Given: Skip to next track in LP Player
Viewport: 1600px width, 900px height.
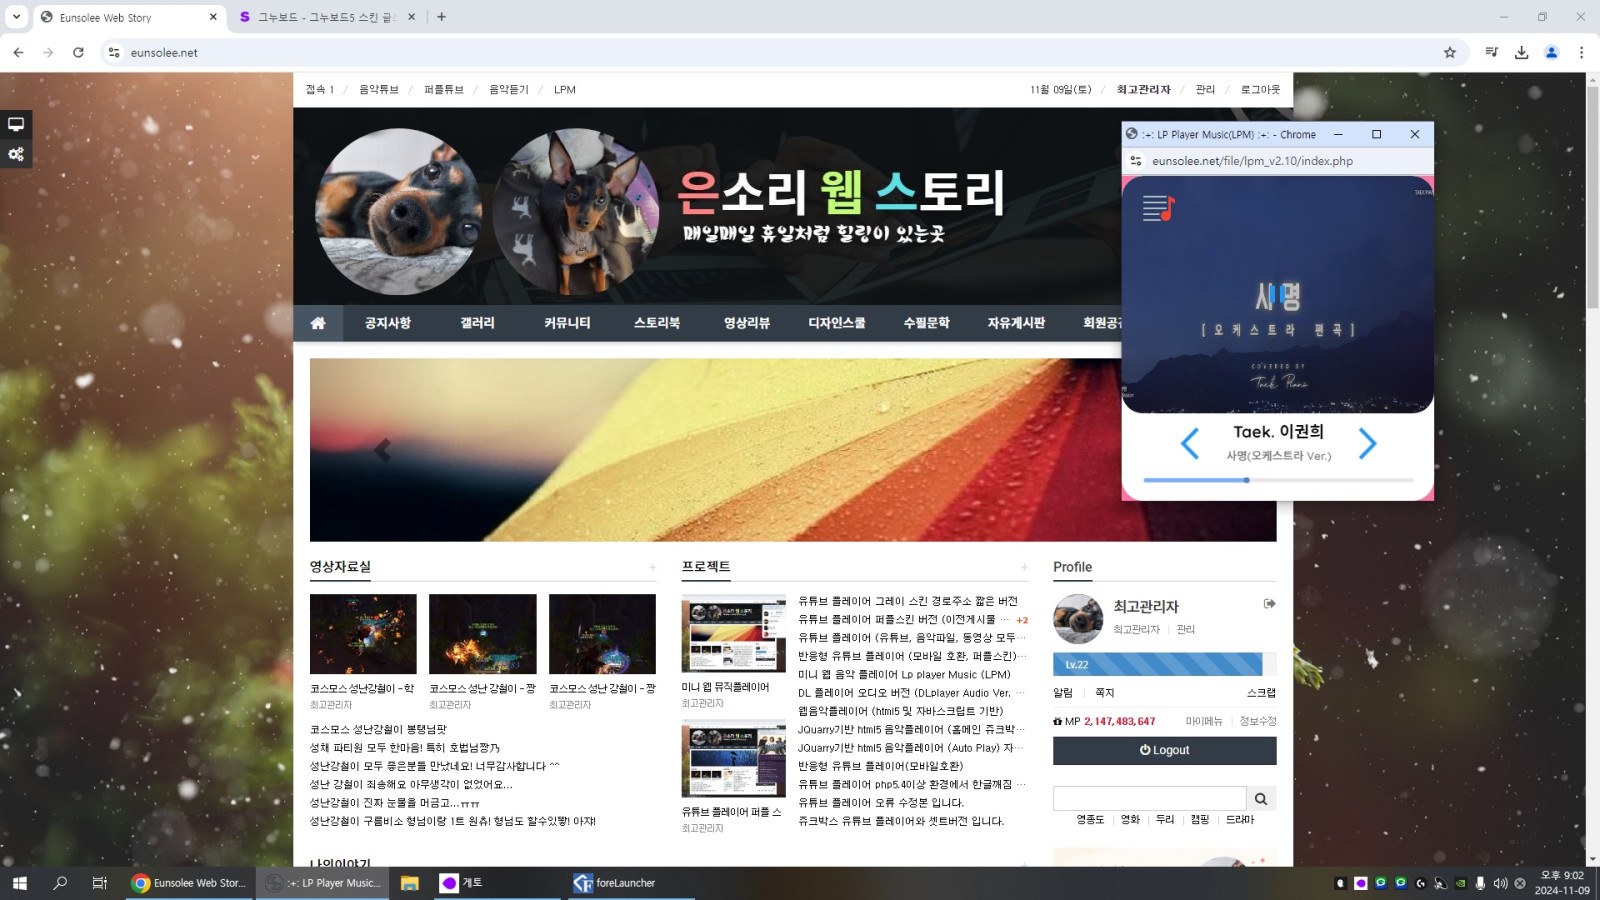Looking at the screenshot, I should click(x=1367, y=443).
